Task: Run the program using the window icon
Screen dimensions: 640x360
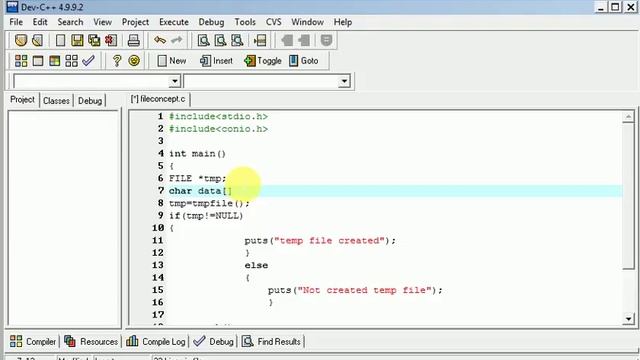Action: click(x=38, y=61)
